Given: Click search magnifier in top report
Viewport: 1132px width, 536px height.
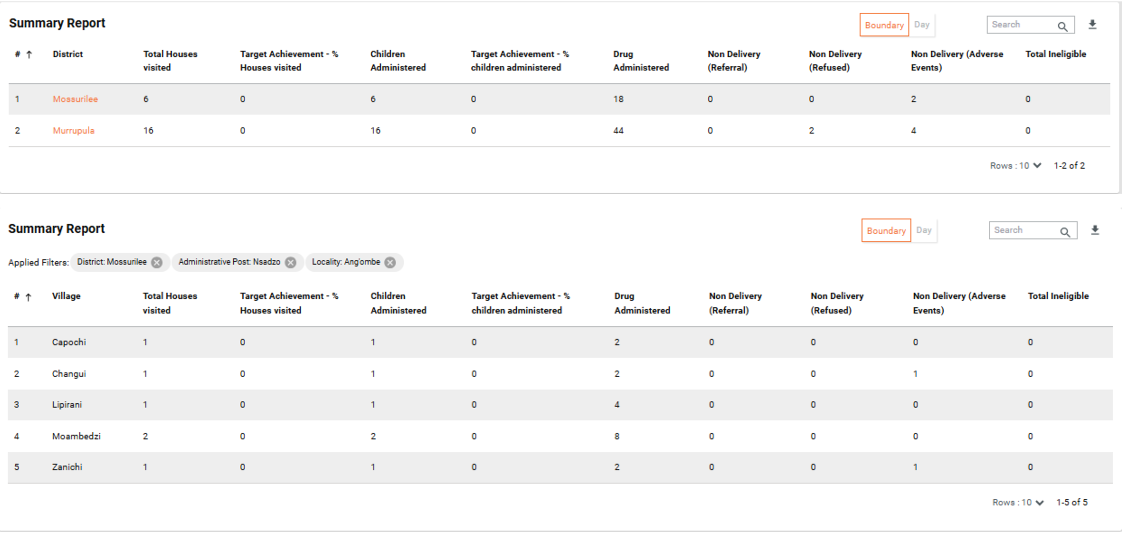Looking at the screenshot, I should click(1062, 26).
